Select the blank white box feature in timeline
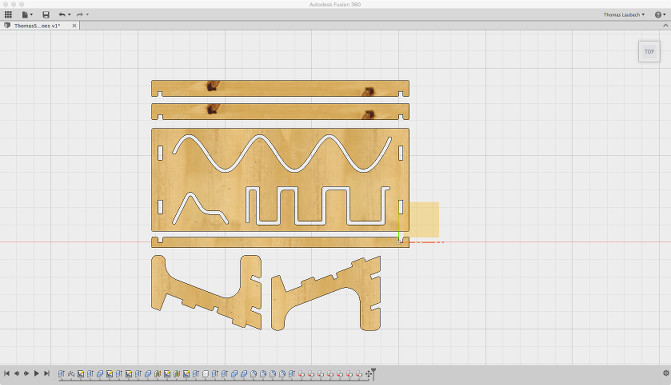 tap(205, 374)
